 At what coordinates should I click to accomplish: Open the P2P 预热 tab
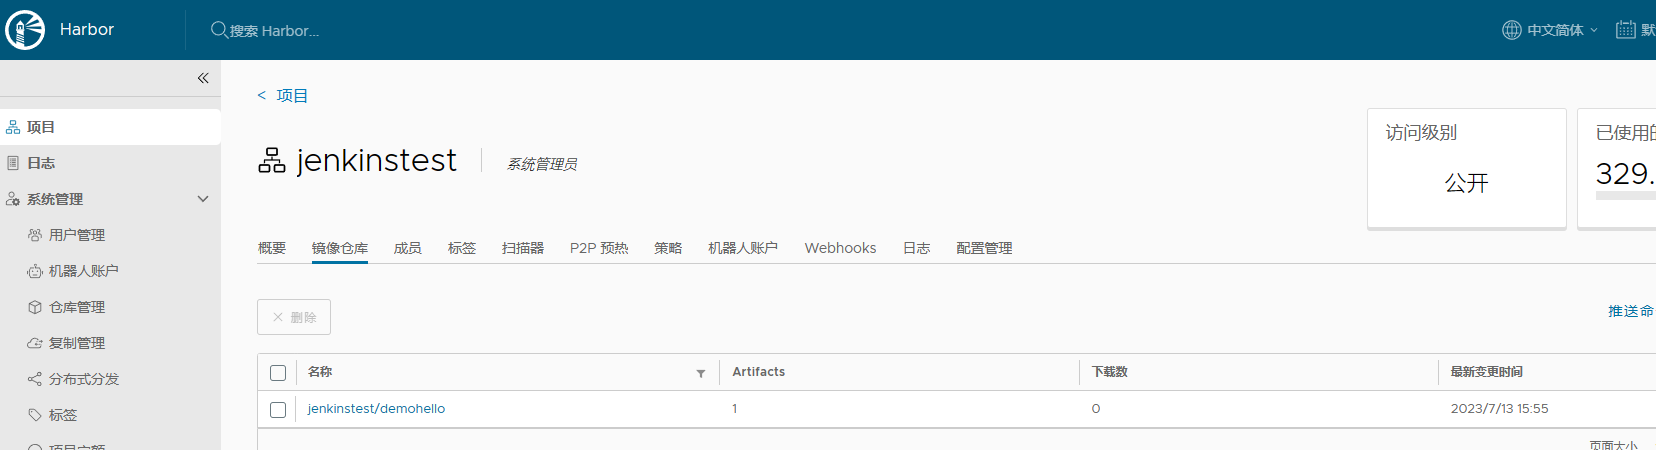pos(599,248)
